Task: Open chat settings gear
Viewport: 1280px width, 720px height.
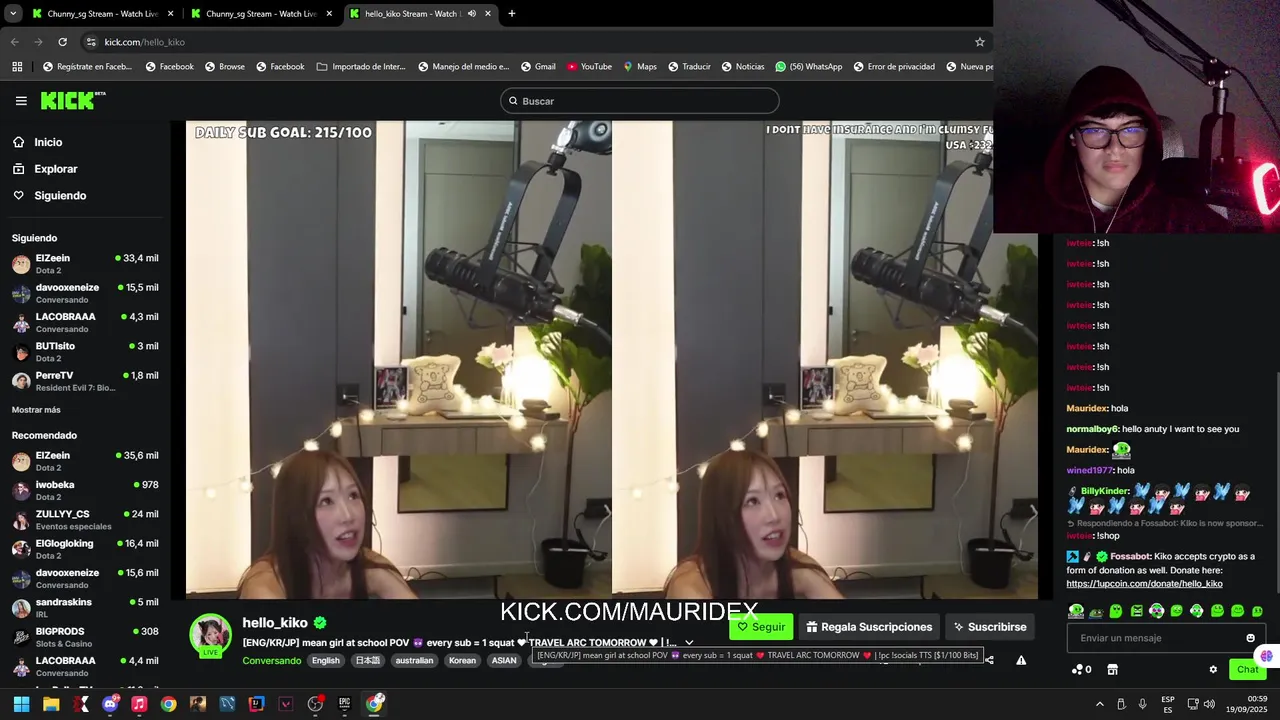Action: point(1213,670)
